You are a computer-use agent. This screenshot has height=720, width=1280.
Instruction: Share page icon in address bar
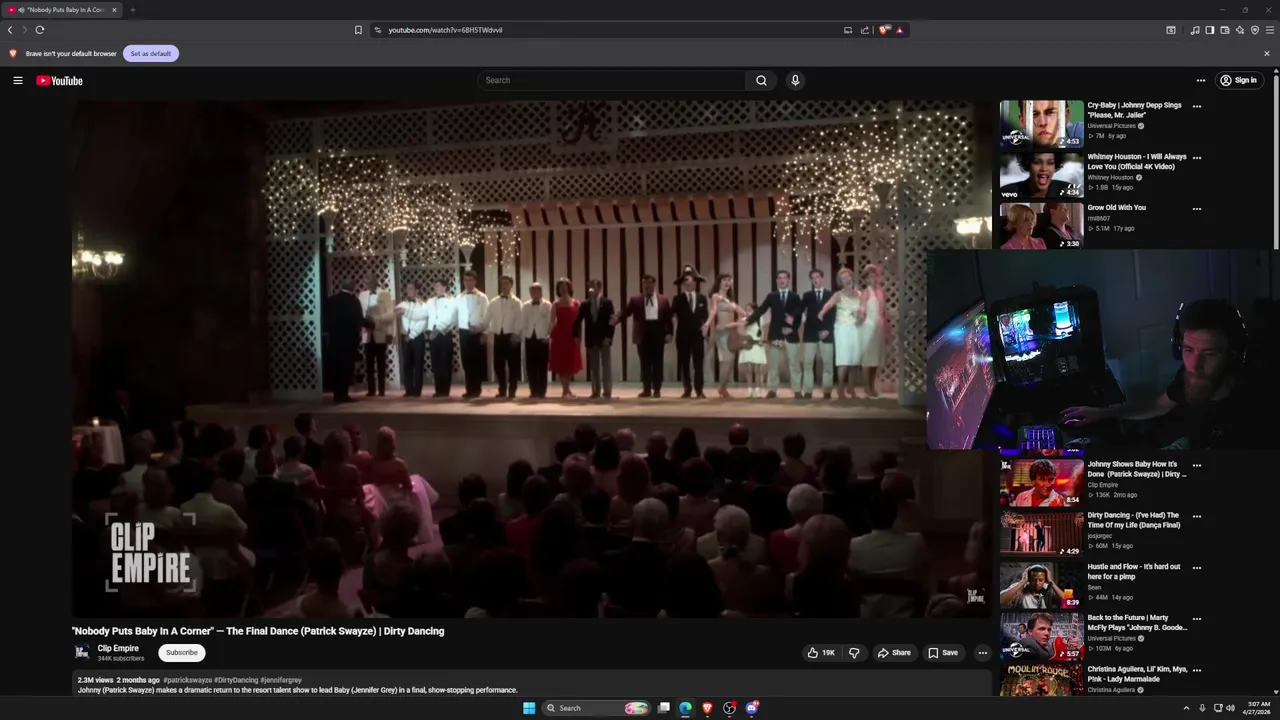pyautogui.click(x=864, y=30)
